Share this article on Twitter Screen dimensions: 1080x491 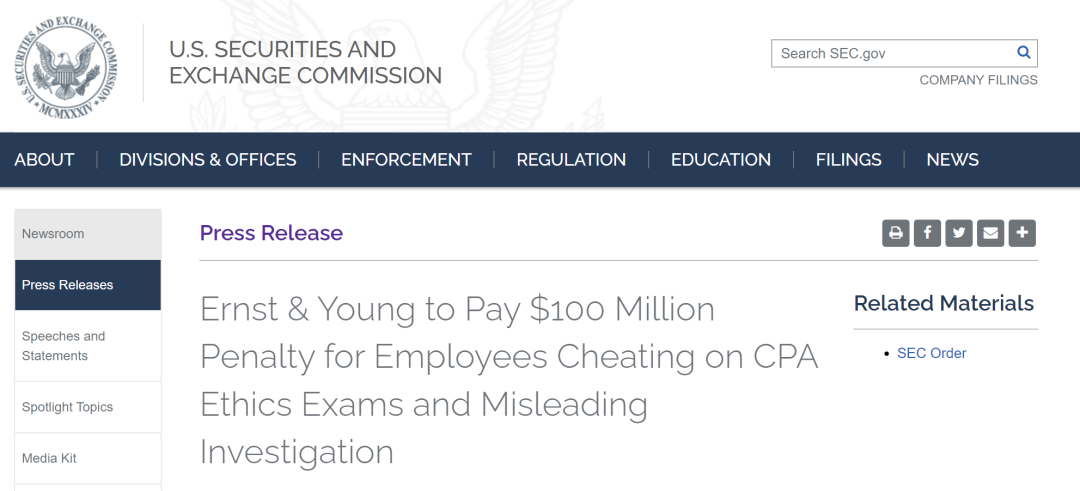959,233
